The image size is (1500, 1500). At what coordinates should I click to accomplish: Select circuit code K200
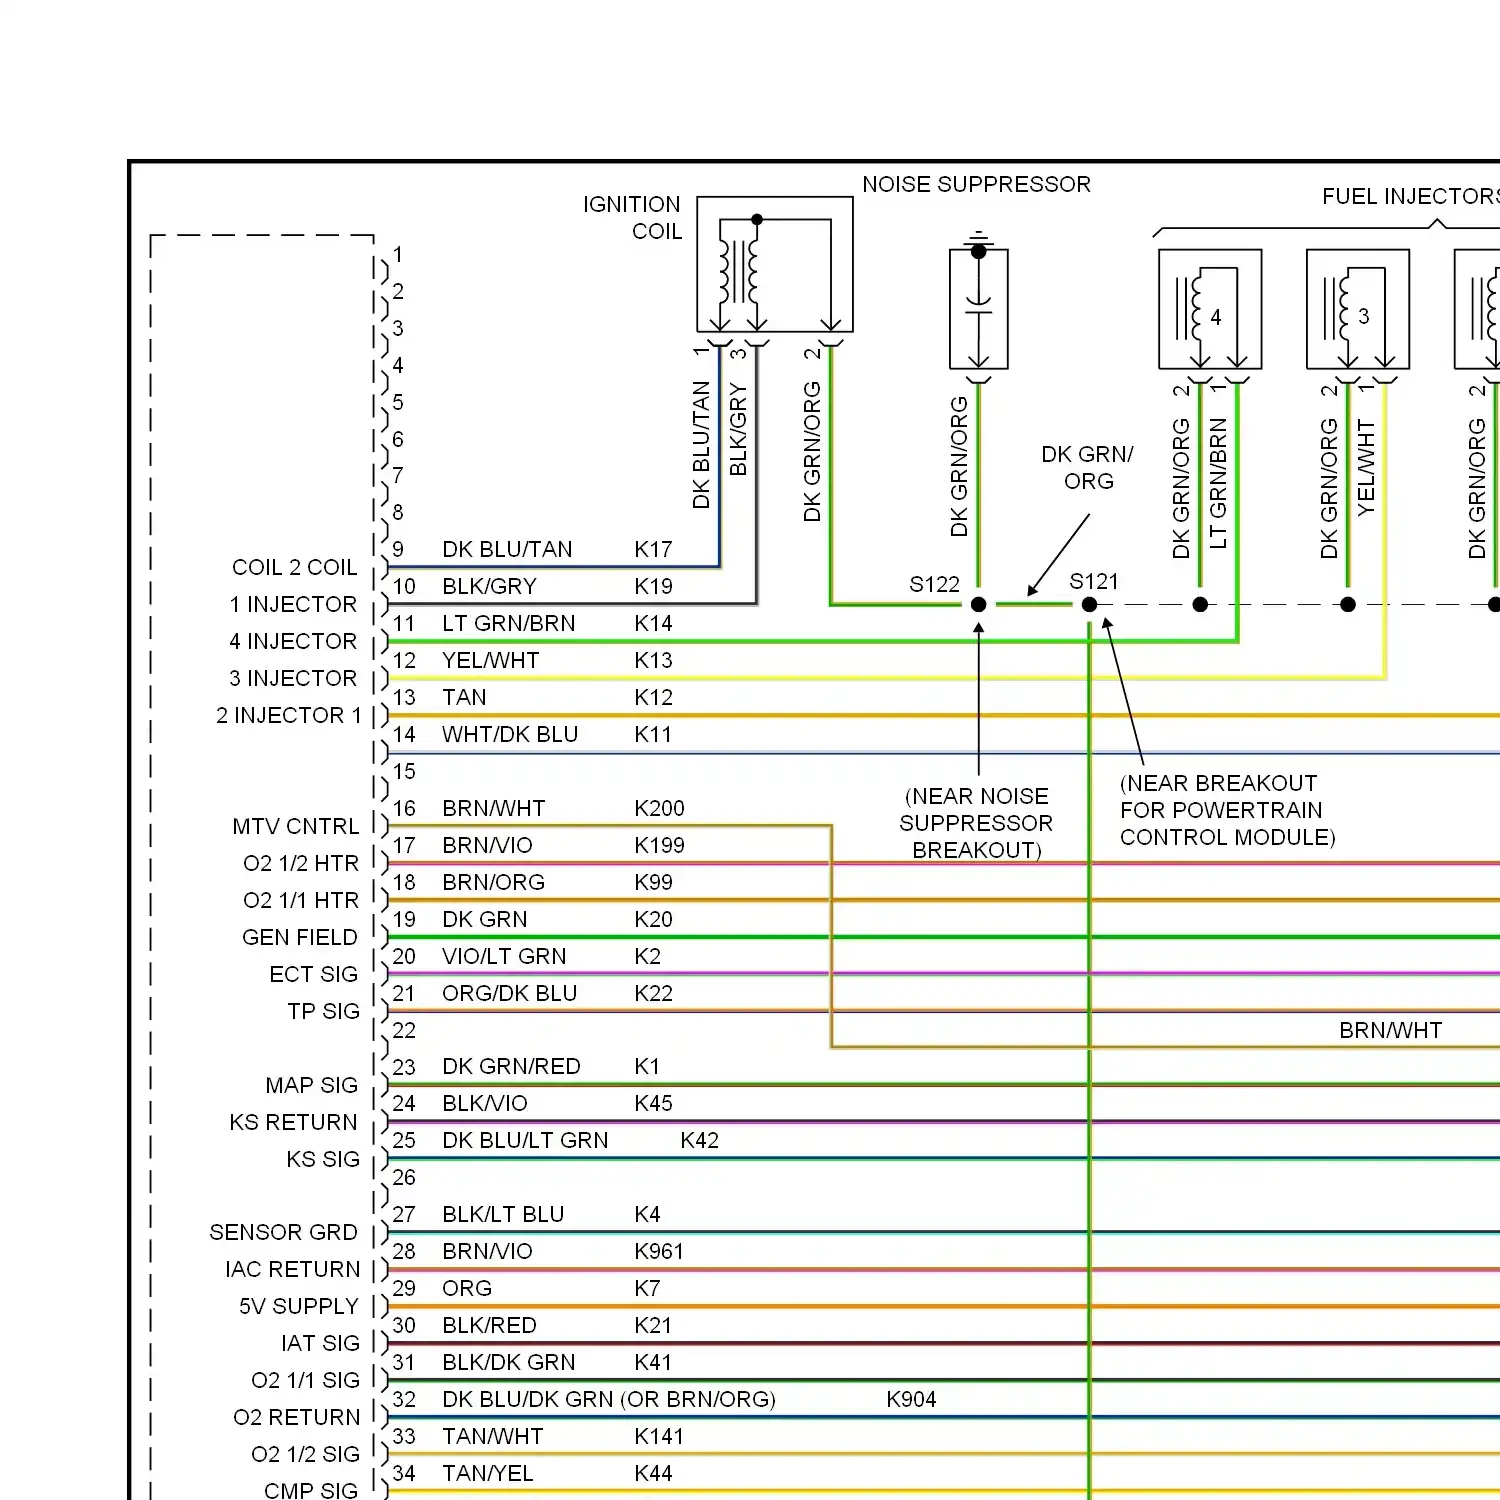(x=660, y=808)
